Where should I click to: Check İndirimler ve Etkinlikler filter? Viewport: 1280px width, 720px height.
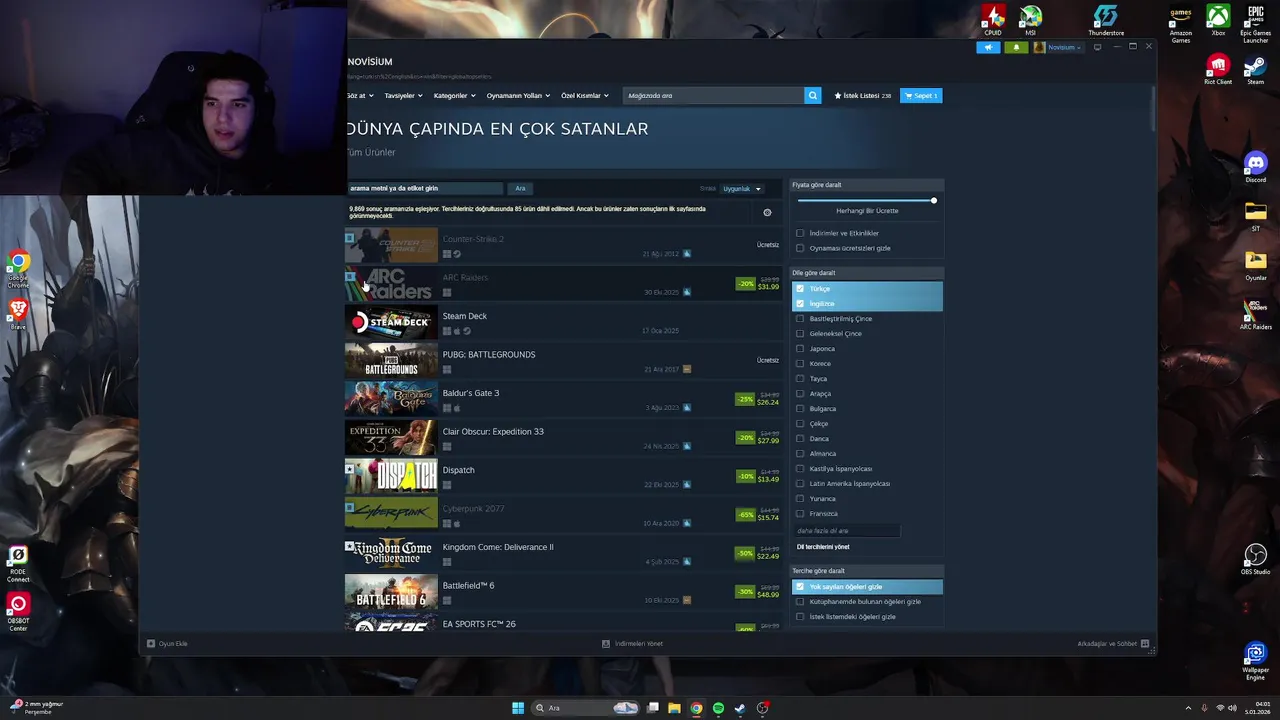[800, 233]
